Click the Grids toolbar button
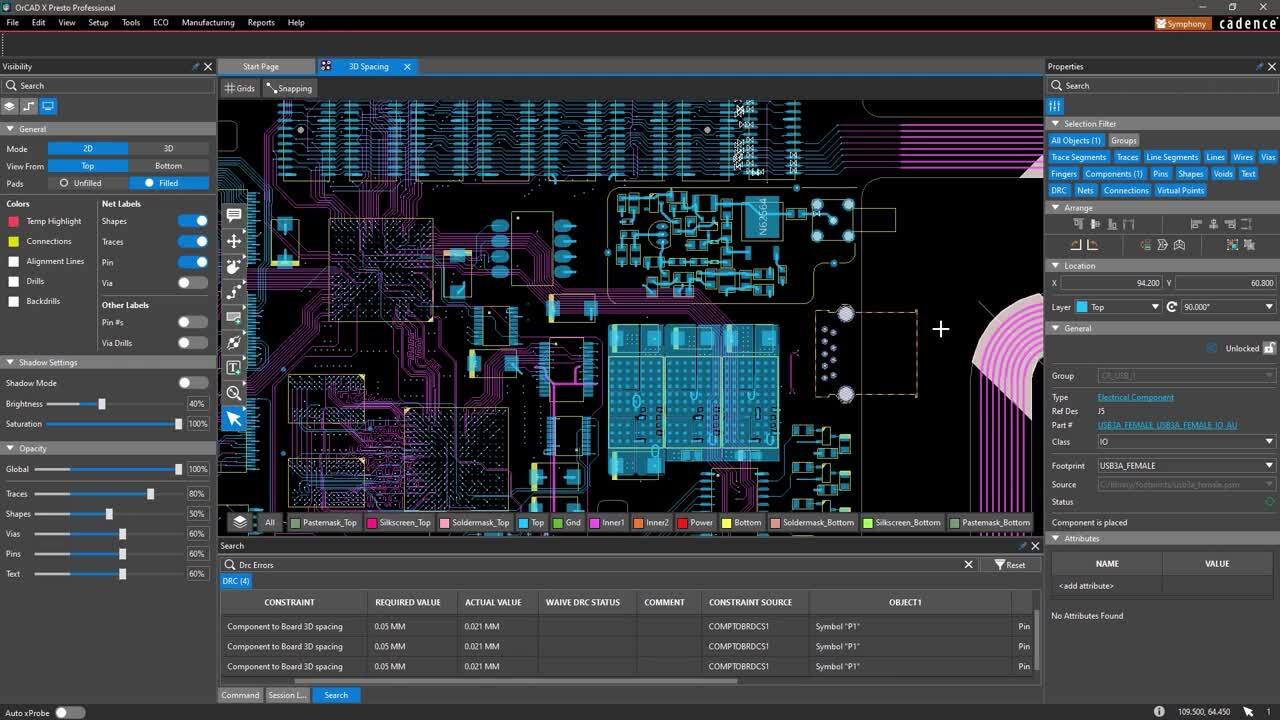This screenshot has width=1280, height=720. (239, 88)
